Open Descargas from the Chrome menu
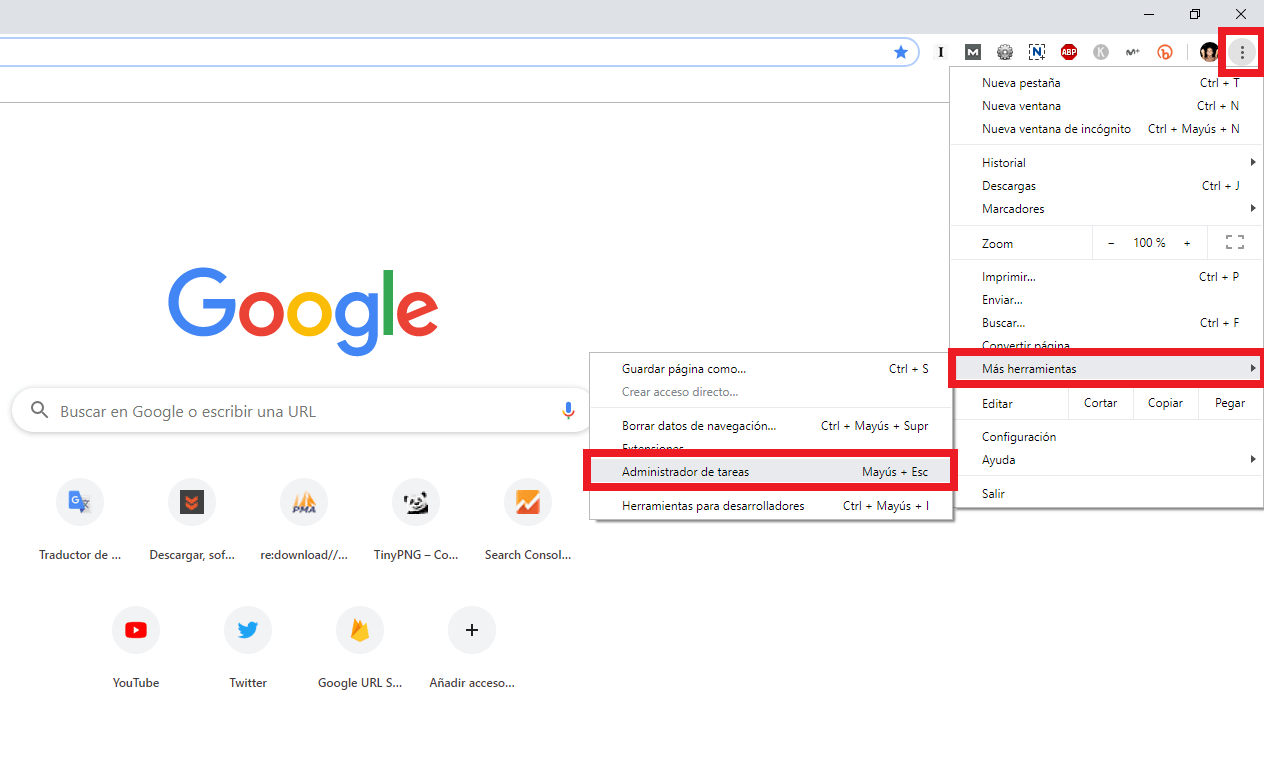Viewport: 1264px width, 768px height. click(1105, 186)
